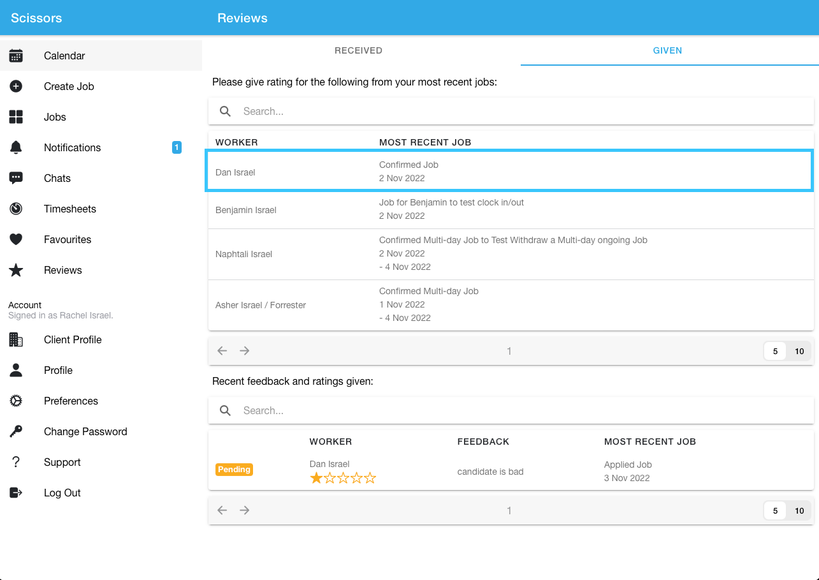Go to next page of given feedback
Image resolution: width=819 pixels, height=580 pixels.
pos(244,510)
